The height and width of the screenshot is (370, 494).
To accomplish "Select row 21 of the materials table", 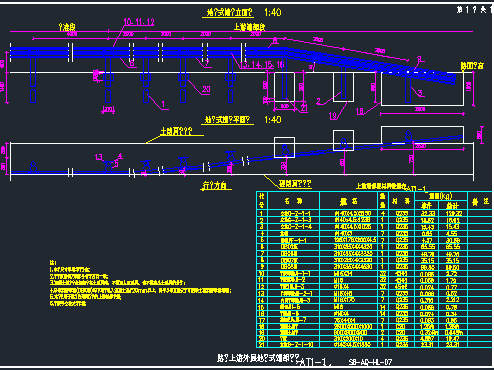I will click(374, 344).
